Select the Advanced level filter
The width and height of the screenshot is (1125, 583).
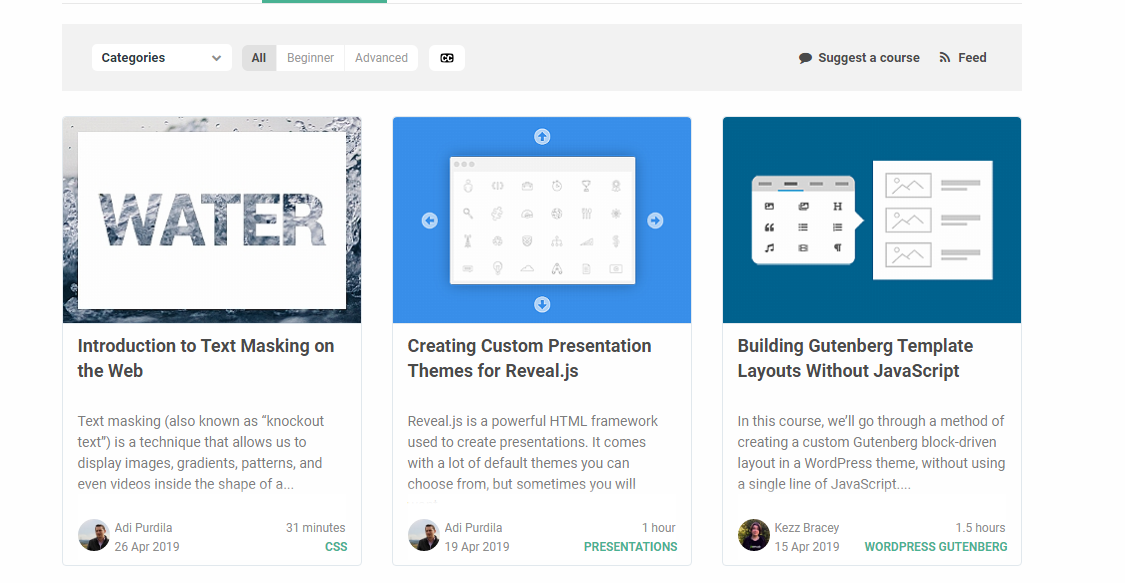(381, 58)
